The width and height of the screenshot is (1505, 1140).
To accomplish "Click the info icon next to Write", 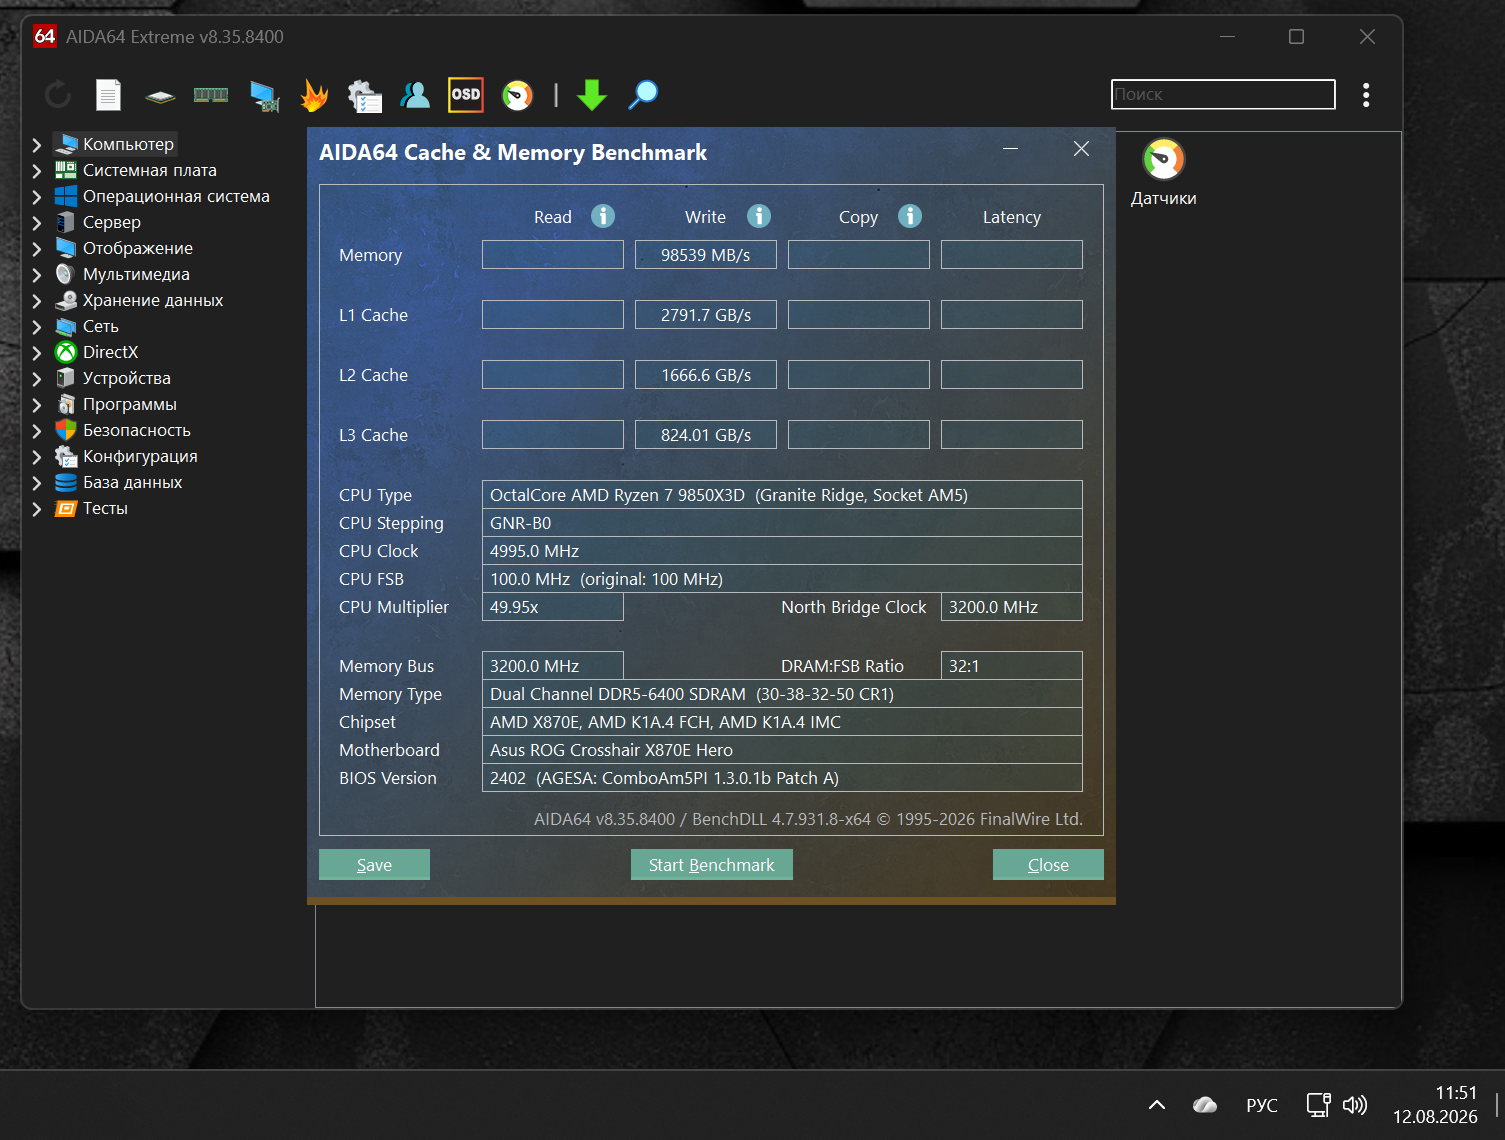I will pos(759,216).
